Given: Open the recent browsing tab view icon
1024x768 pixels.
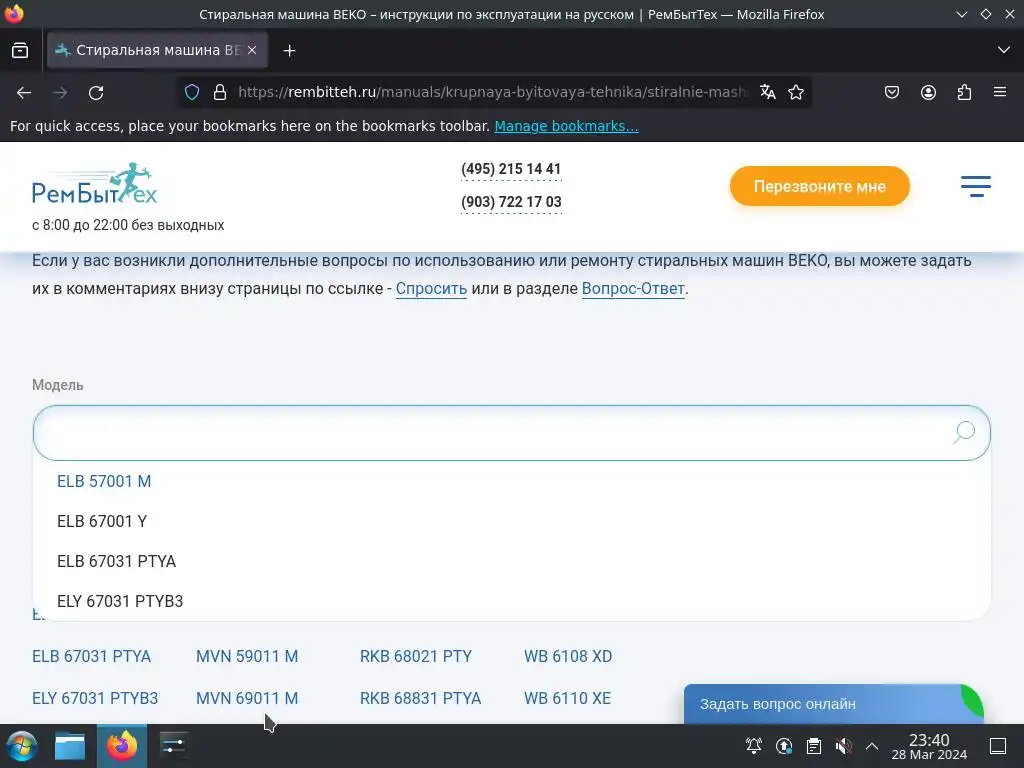Looking at the screenshot, I should tap(20, 50).
